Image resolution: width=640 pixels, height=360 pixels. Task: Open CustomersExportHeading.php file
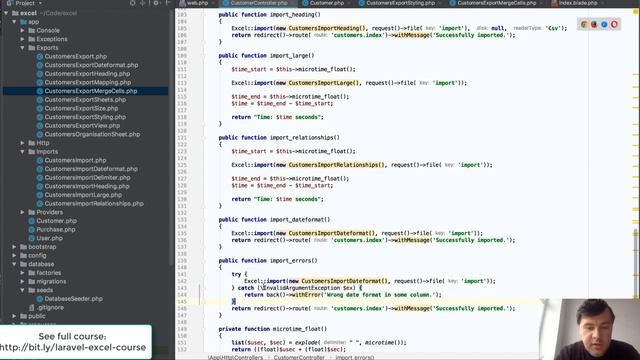tap(87, 73)
